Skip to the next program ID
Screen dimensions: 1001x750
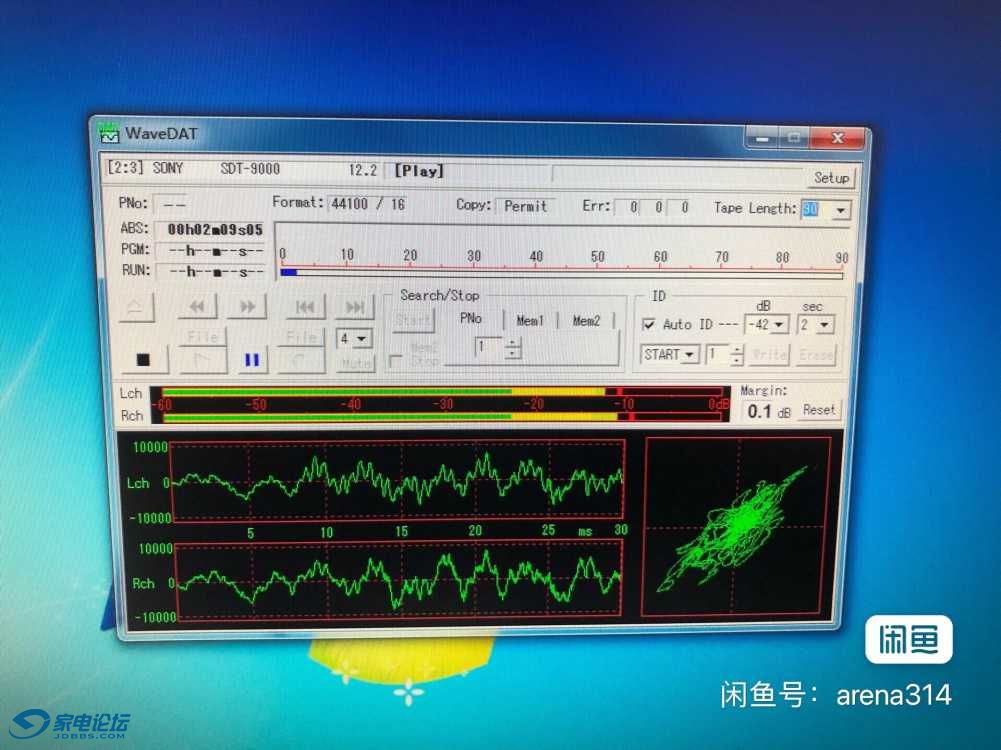click(354, 308)
